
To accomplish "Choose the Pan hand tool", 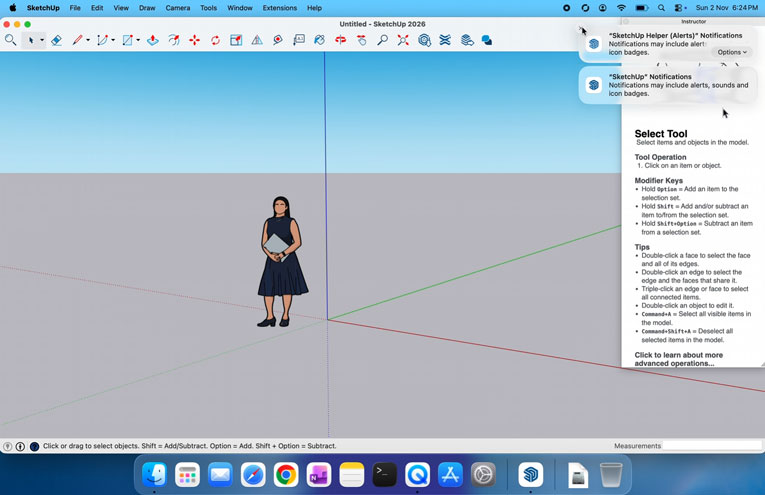I will (x=362, y=40).
